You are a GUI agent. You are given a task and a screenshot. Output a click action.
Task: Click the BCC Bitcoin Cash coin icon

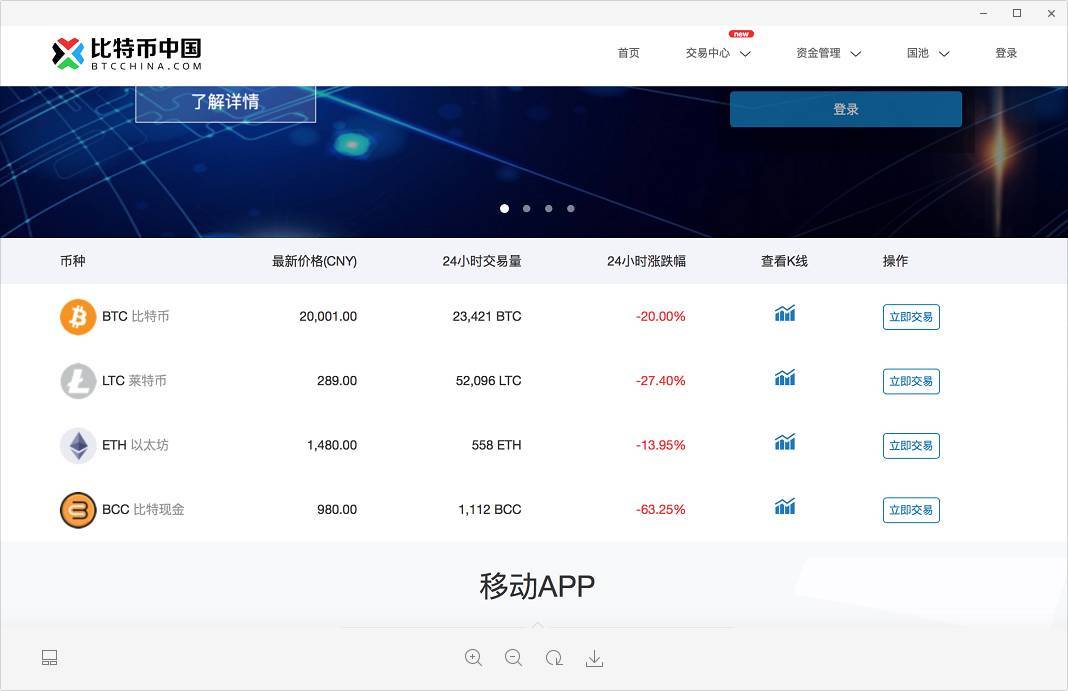click(x=77, y=509)
